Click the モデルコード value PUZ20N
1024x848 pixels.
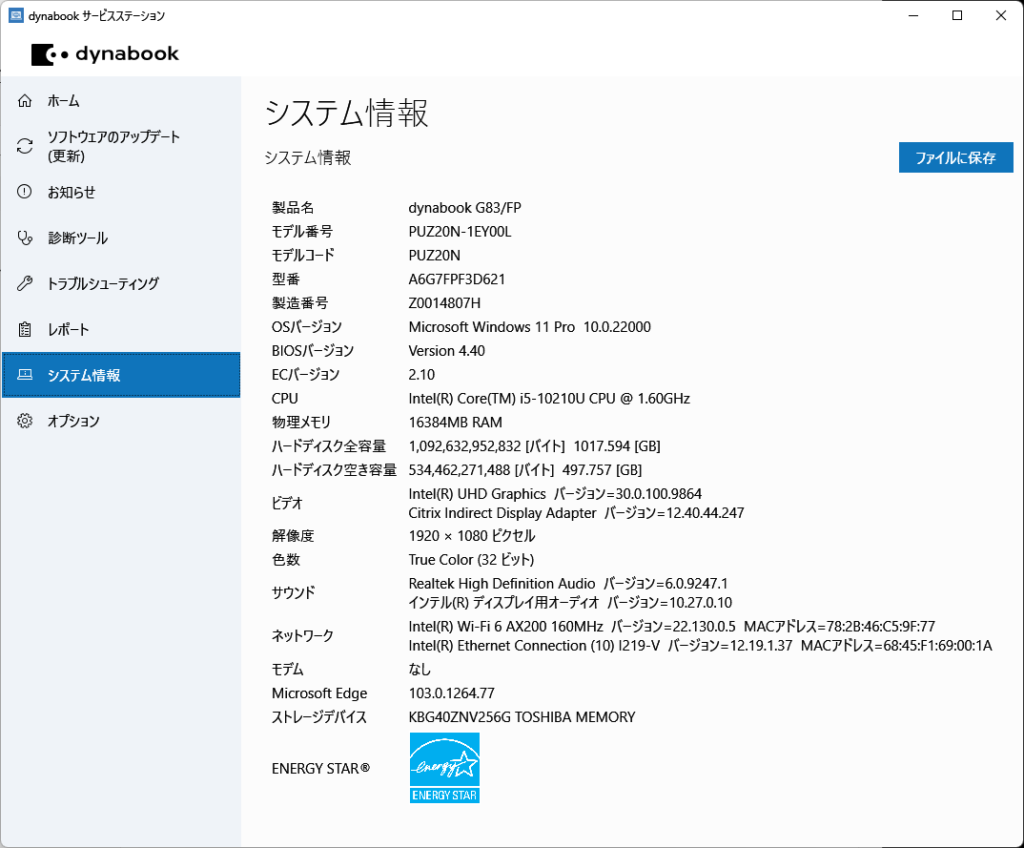[434, 255]
